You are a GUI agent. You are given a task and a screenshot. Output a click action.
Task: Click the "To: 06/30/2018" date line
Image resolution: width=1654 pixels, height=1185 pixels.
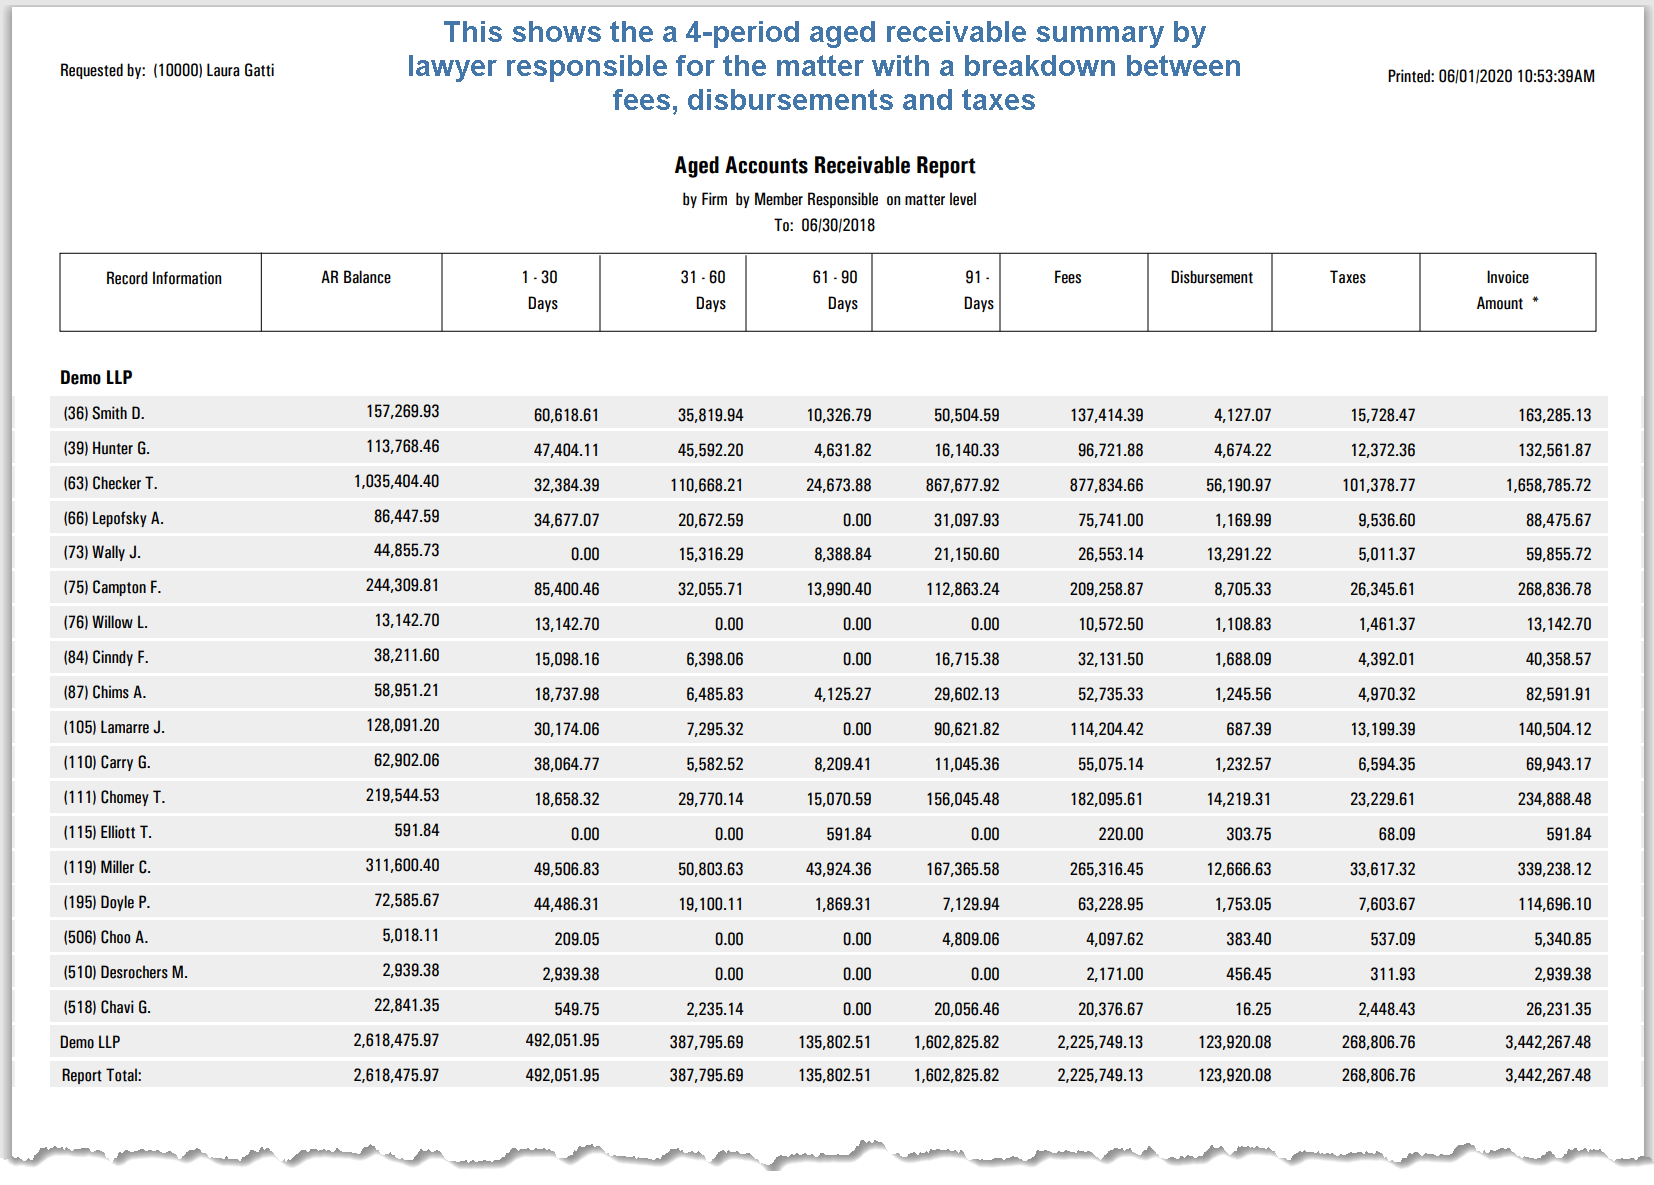tap(824, 225)
